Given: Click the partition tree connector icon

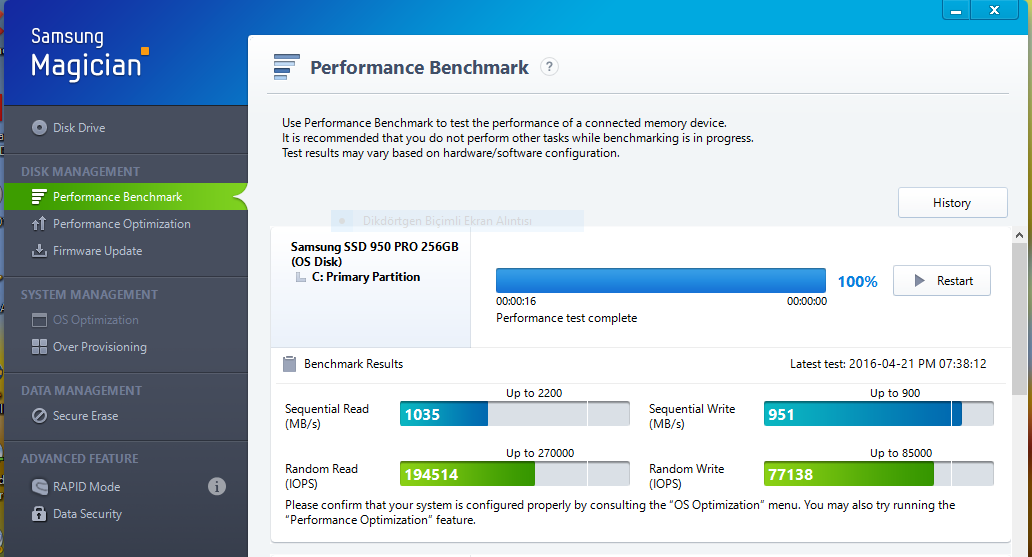Looking at the screenshot, I should click(301, 277).
